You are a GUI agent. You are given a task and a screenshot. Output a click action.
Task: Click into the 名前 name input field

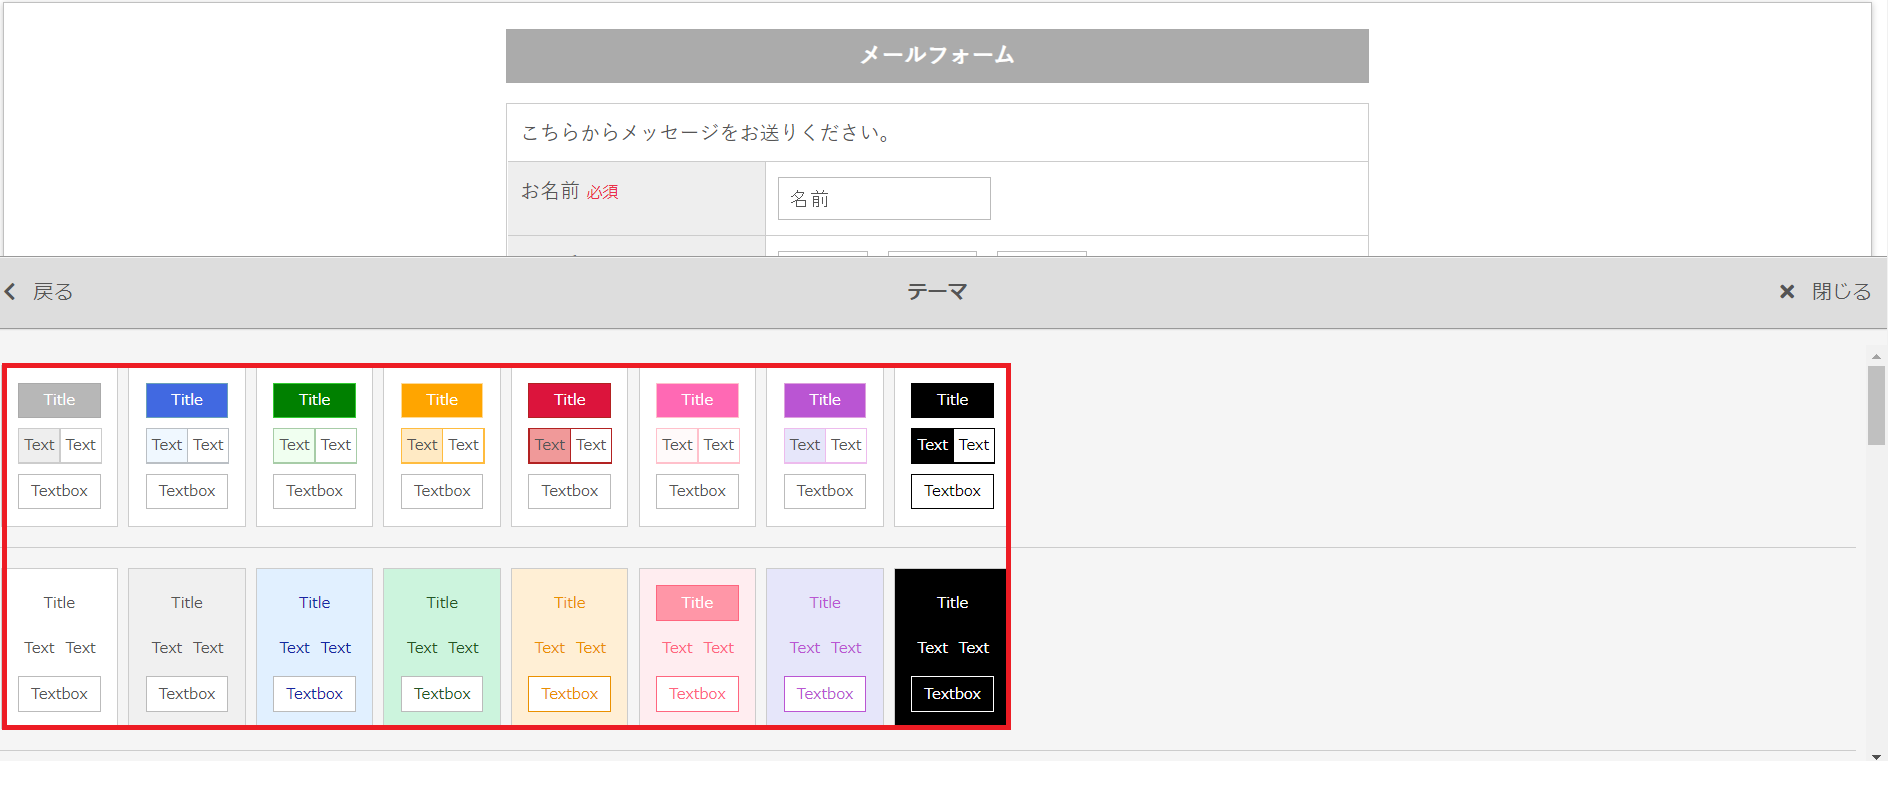click(884, 199)
